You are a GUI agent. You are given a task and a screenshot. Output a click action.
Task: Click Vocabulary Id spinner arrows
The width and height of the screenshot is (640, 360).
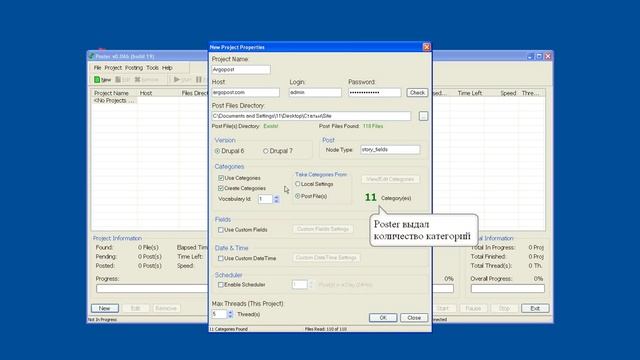(276, 199)
